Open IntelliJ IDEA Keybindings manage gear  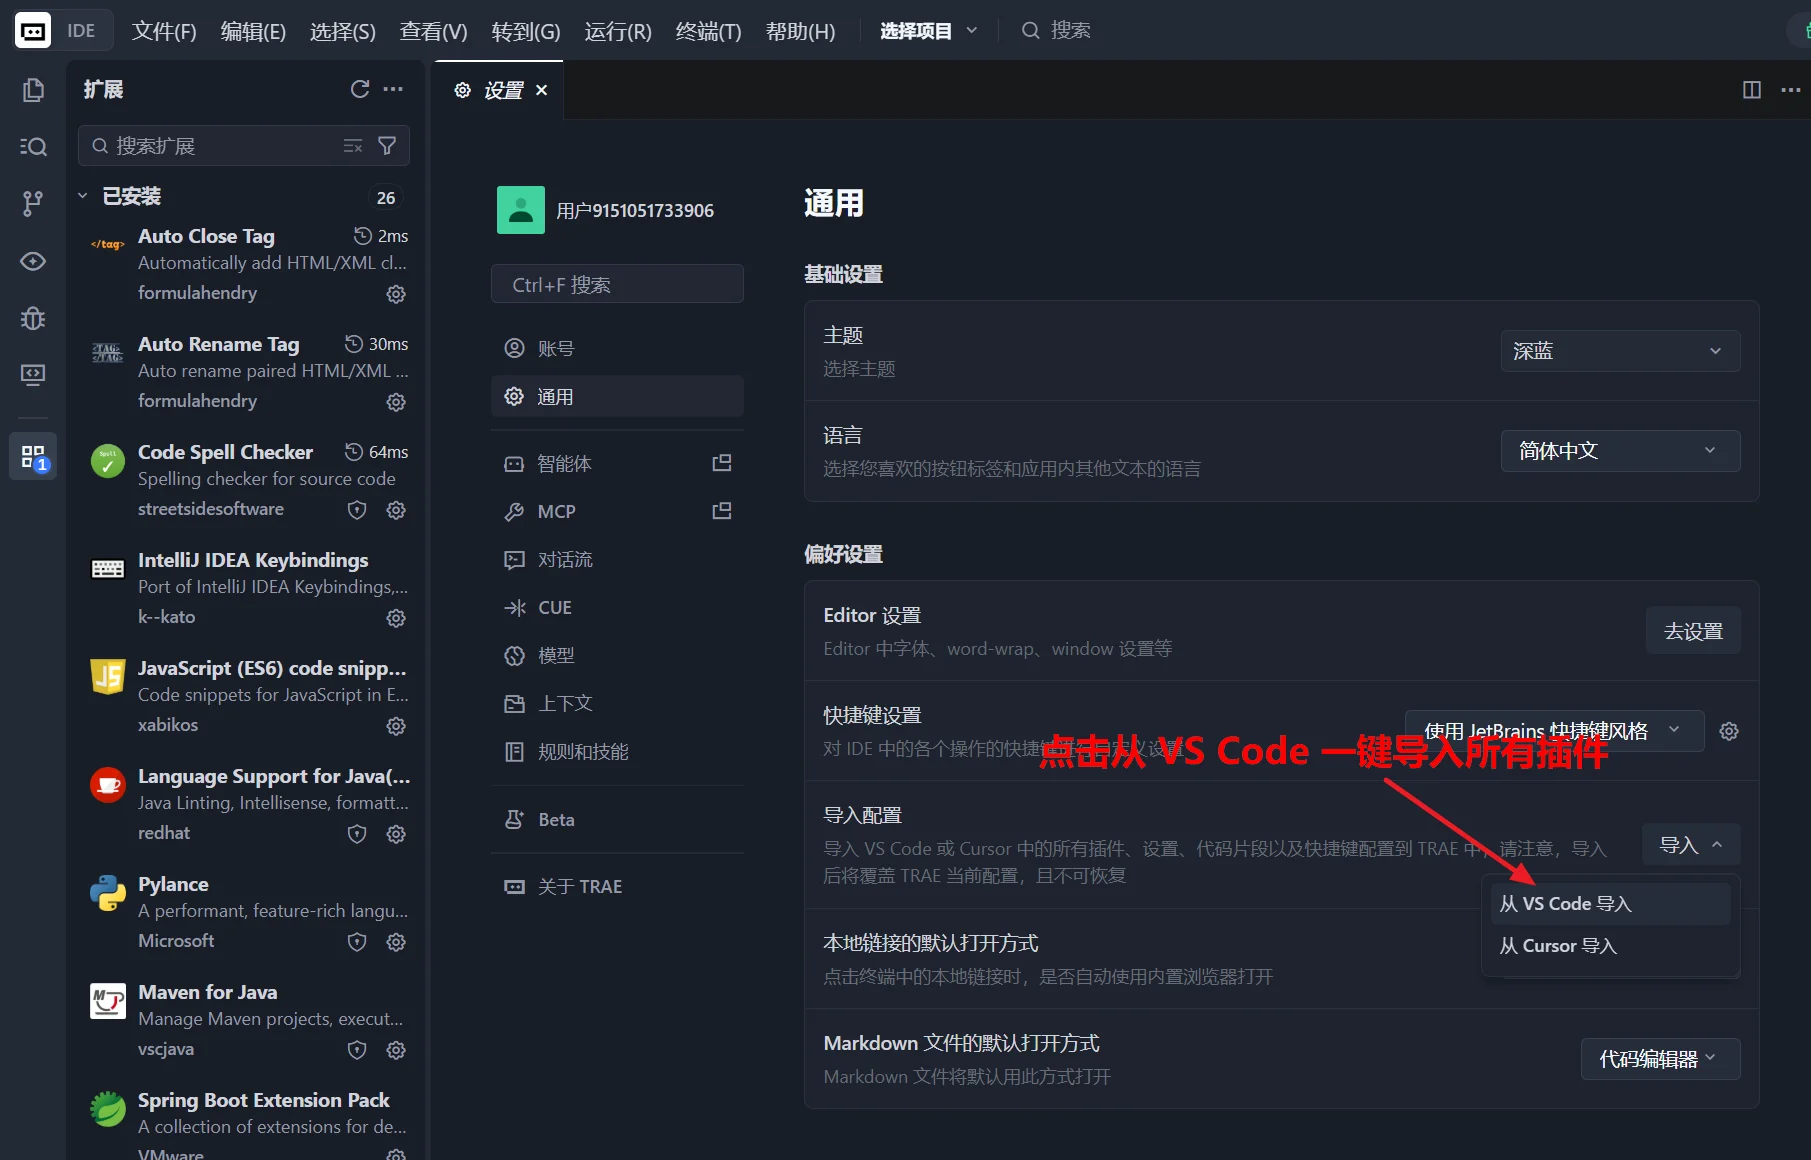[x=396, y=618]
